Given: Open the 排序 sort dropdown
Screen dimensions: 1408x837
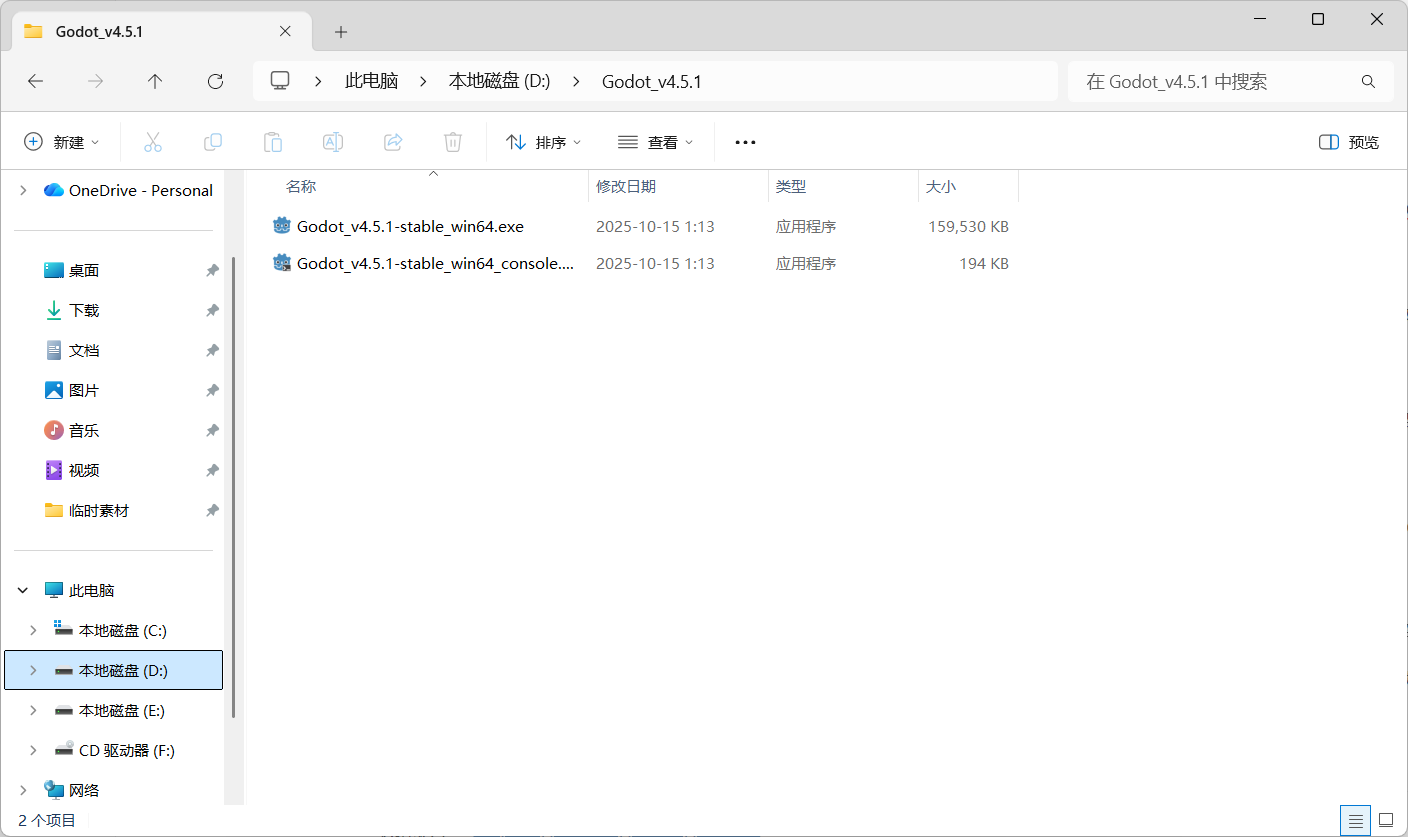Looking at the screenshot, I should tap(543, 142).
